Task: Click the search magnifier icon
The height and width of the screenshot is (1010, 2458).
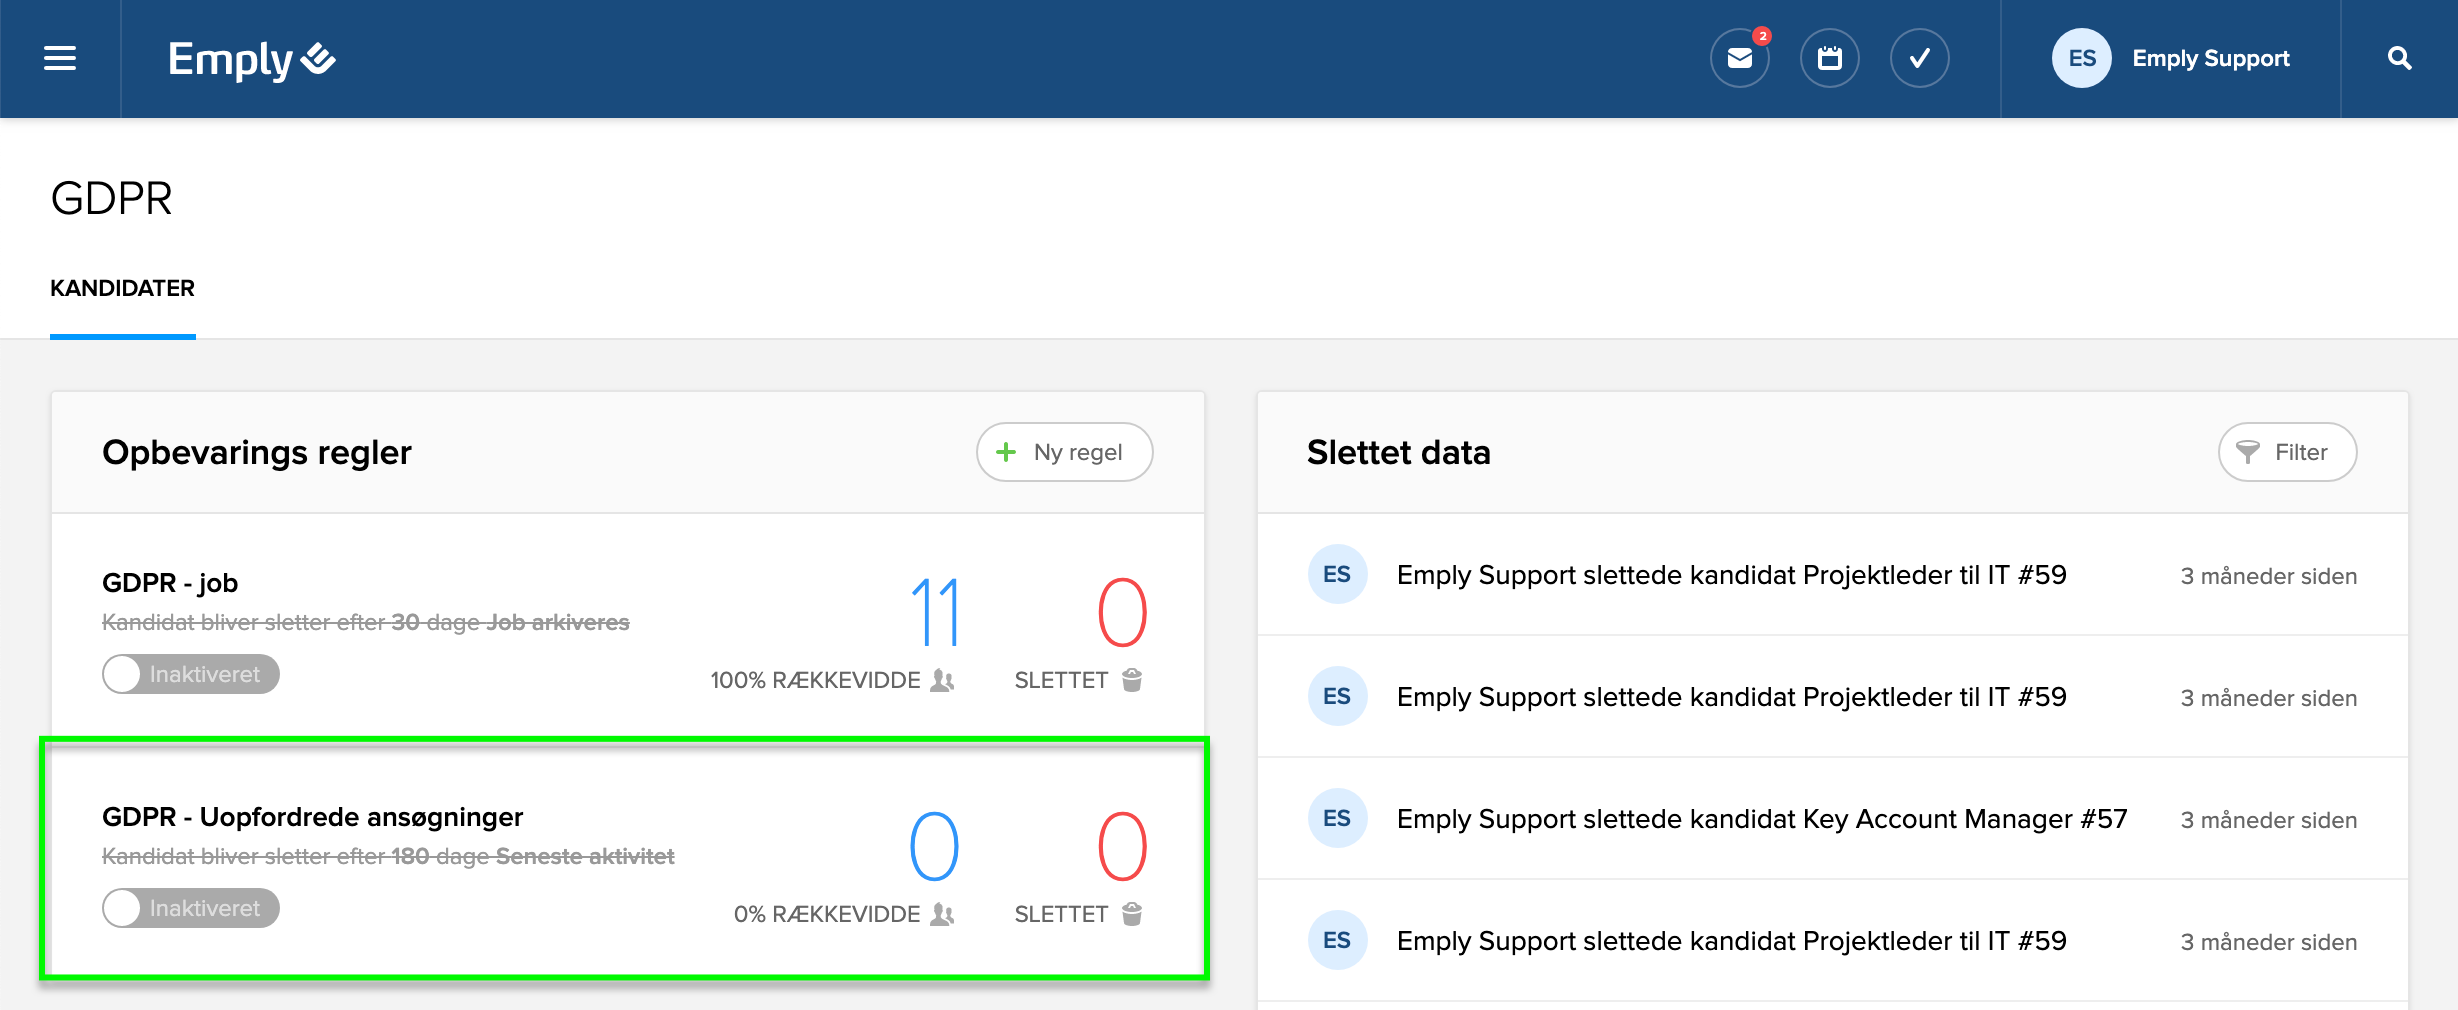Action: (x=2399, y=59)
